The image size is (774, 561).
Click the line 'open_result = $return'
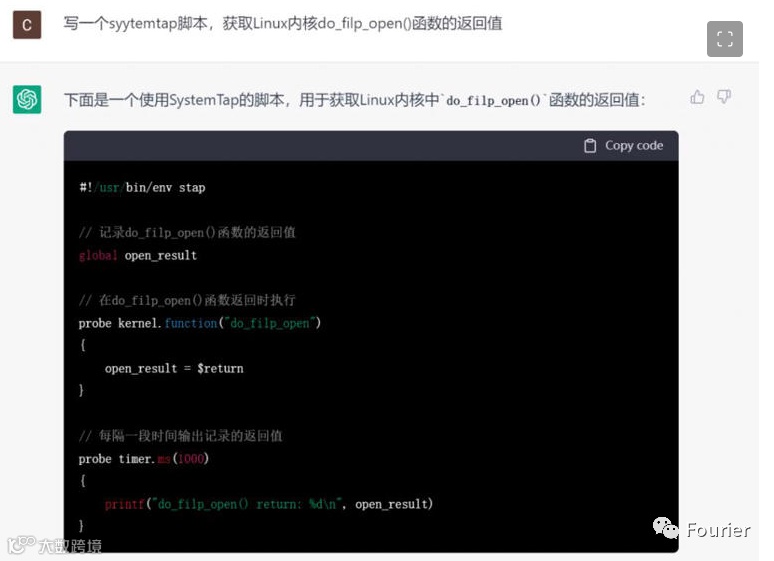174,368
